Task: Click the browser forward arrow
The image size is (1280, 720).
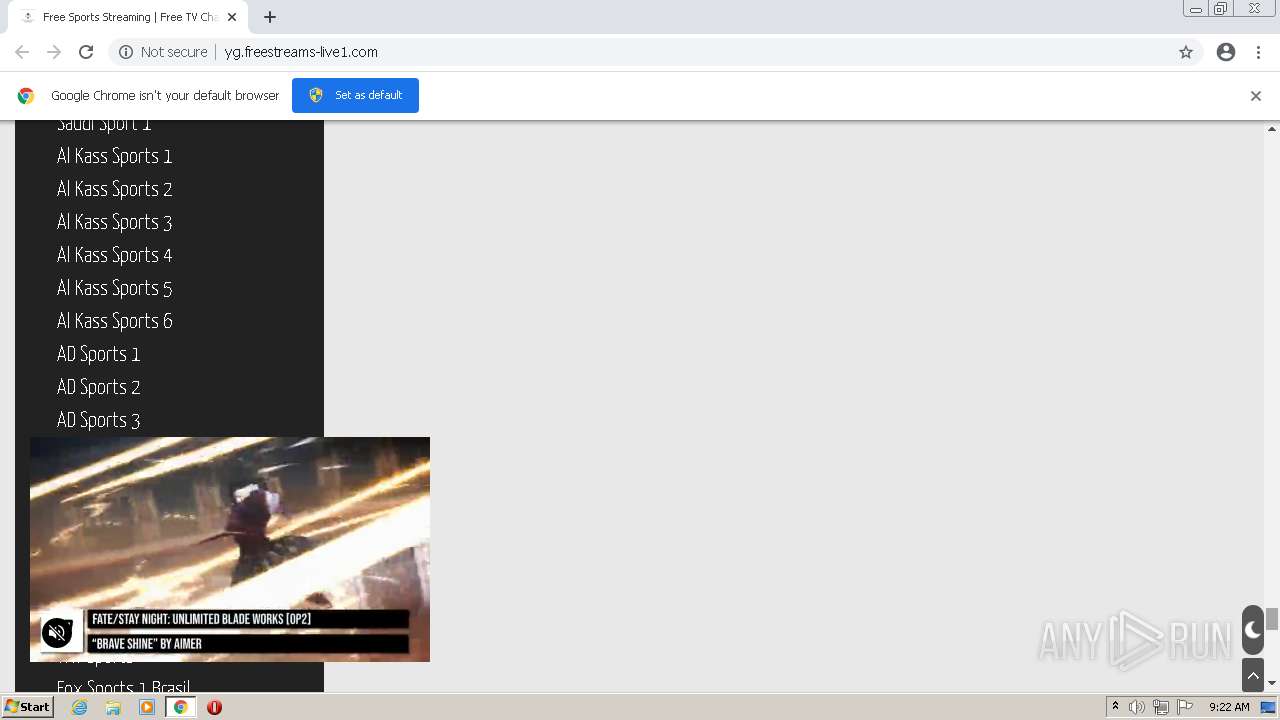Action: pos(54,52)
